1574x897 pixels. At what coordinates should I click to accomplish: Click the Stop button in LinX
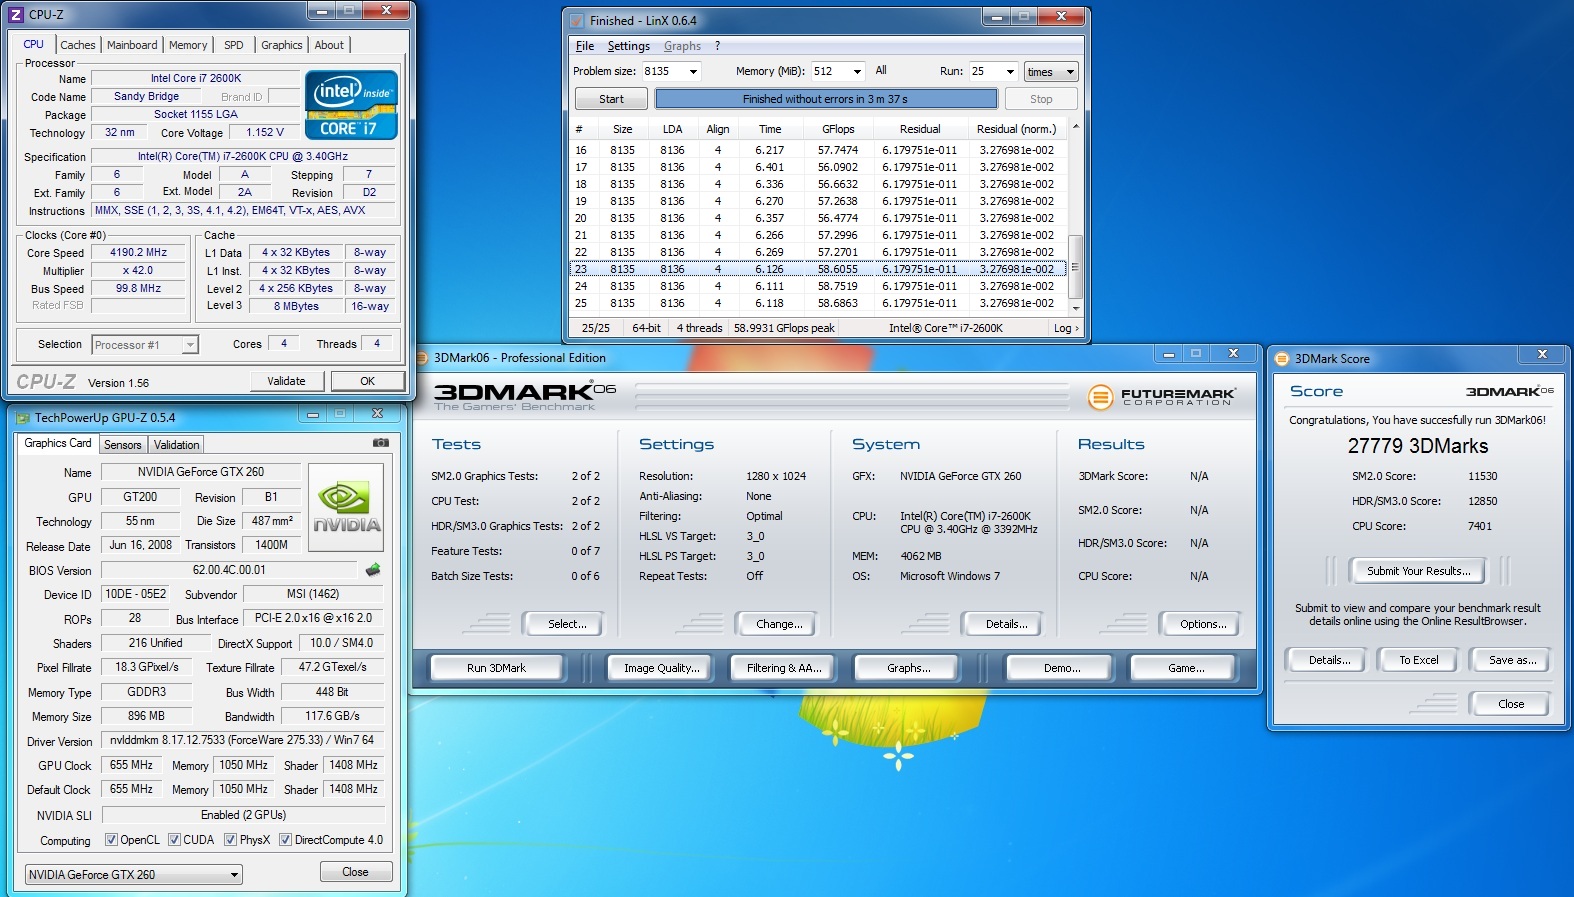click(1041, 99)
